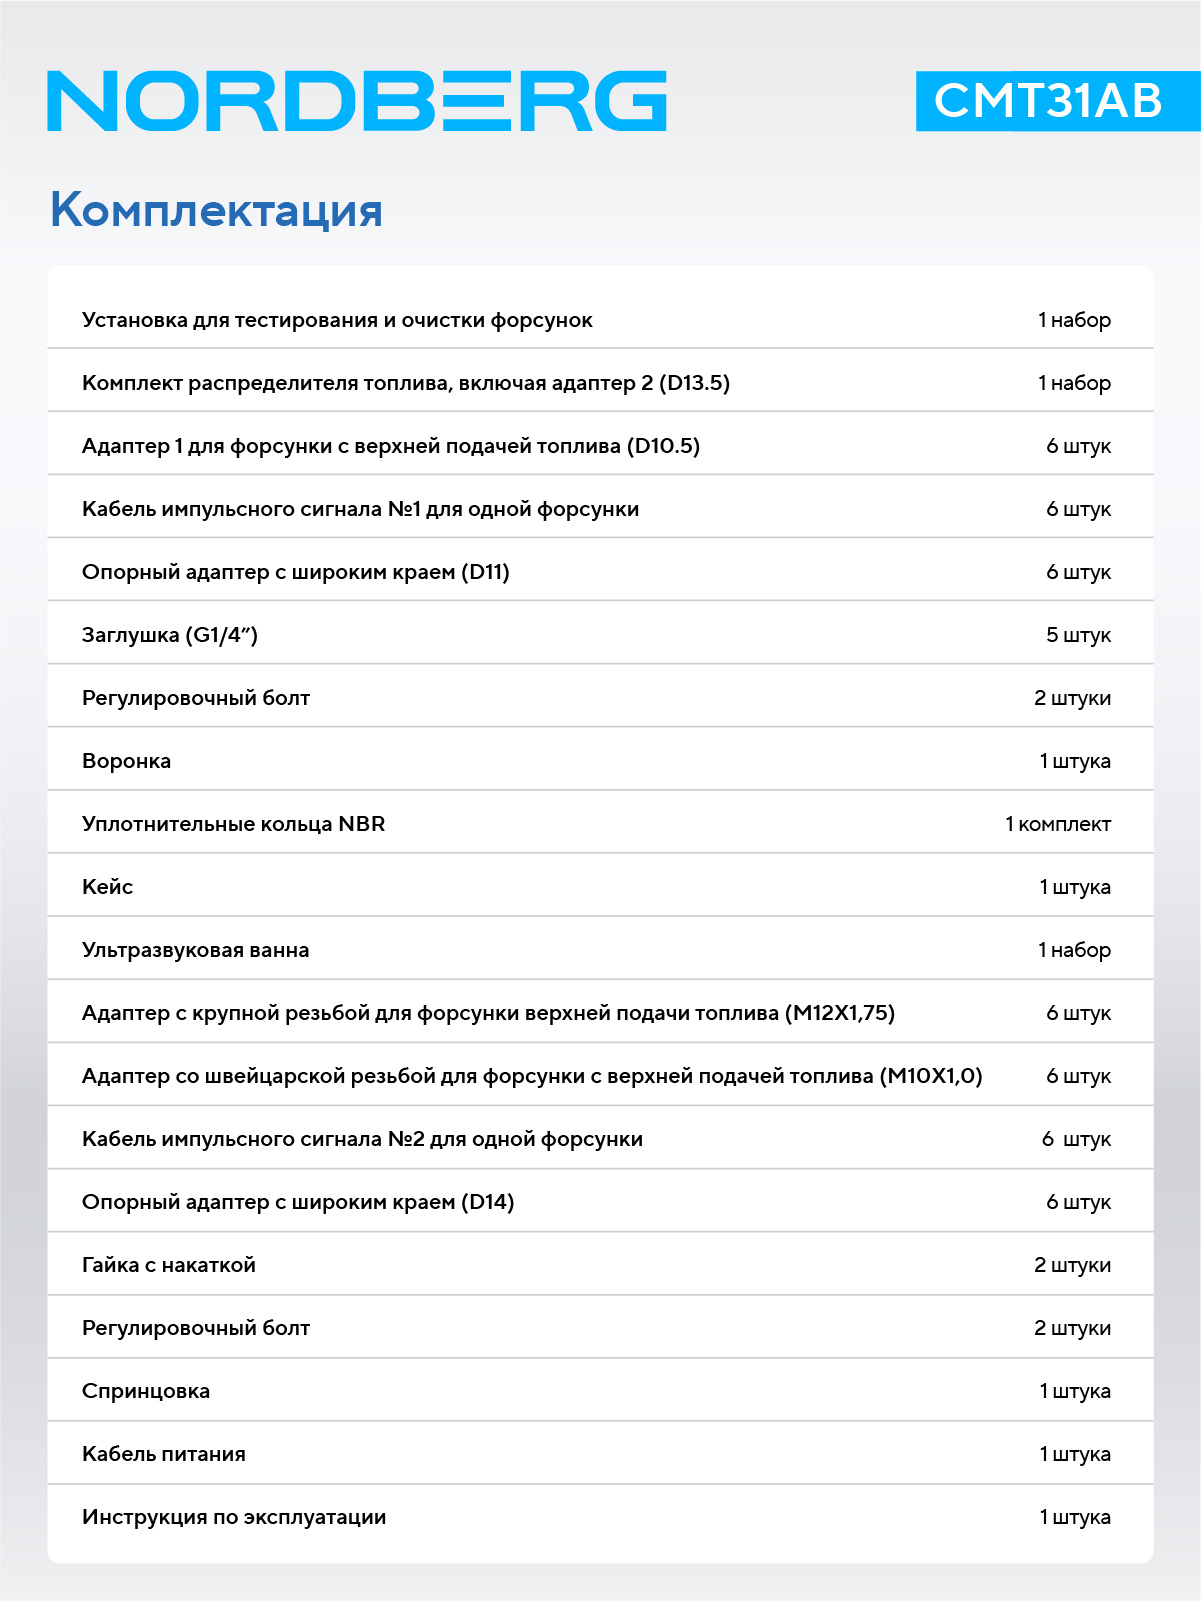This screenshot has height=1601, width=1201.
Task: Select the Комплект распределителя топлива row
Action: [600, 383]
